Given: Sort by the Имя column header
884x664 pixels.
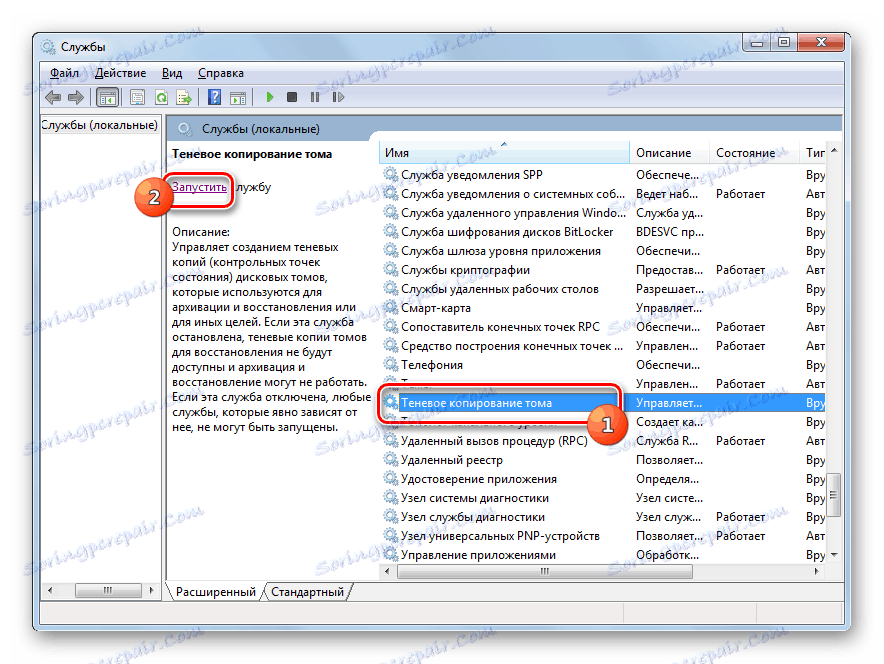Looking at the screenshot, I should 505,153.
